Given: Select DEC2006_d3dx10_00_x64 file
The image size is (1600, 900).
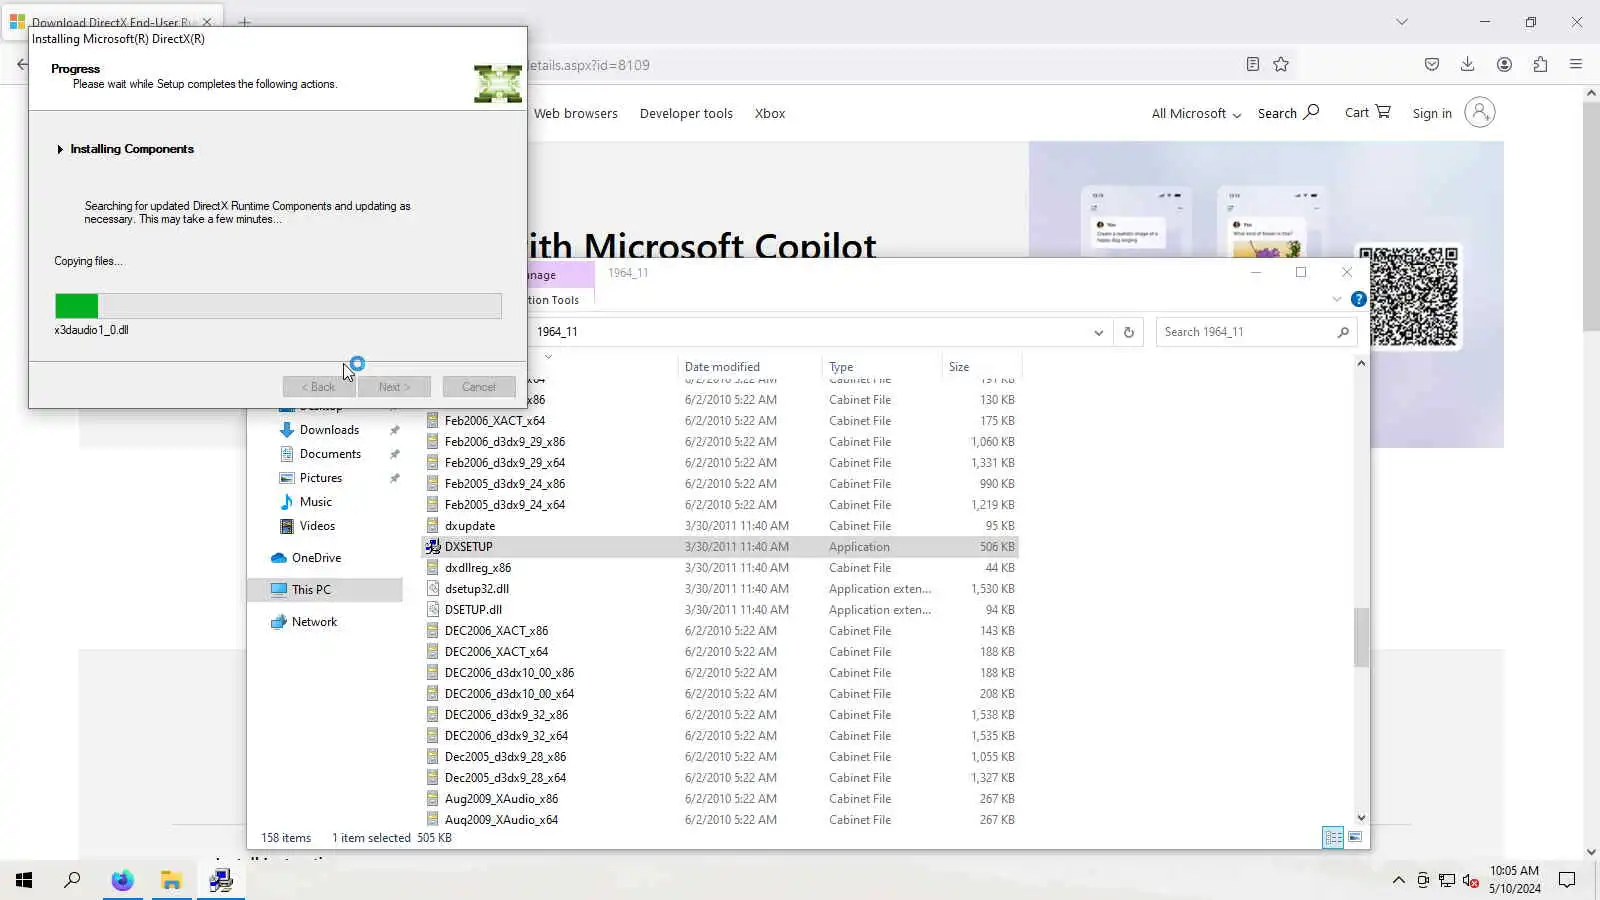Looking at the screenshot, I should click(x=509, y=694).
